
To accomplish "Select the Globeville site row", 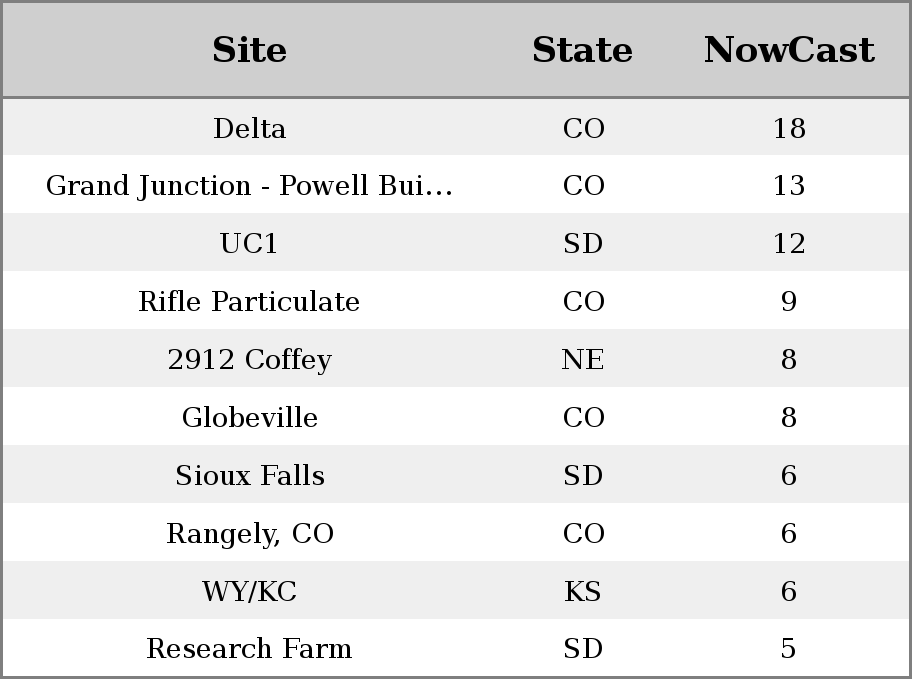I will [456, 417].
